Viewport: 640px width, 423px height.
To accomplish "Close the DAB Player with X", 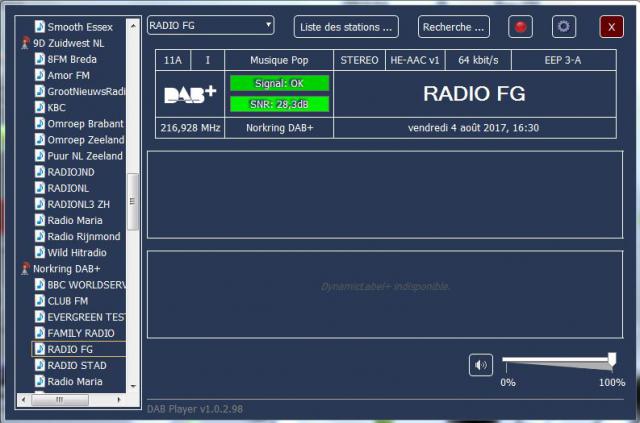I will [611, 27].
